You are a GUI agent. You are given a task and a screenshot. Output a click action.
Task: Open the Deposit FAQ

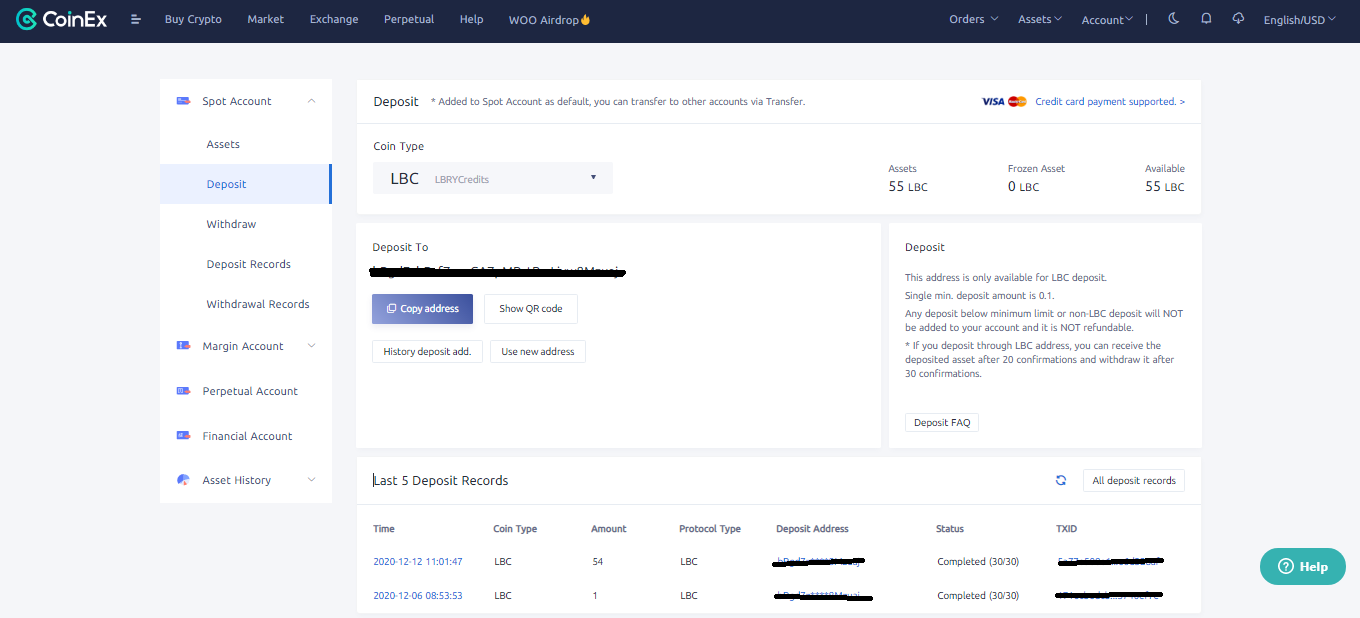[942, 422]
